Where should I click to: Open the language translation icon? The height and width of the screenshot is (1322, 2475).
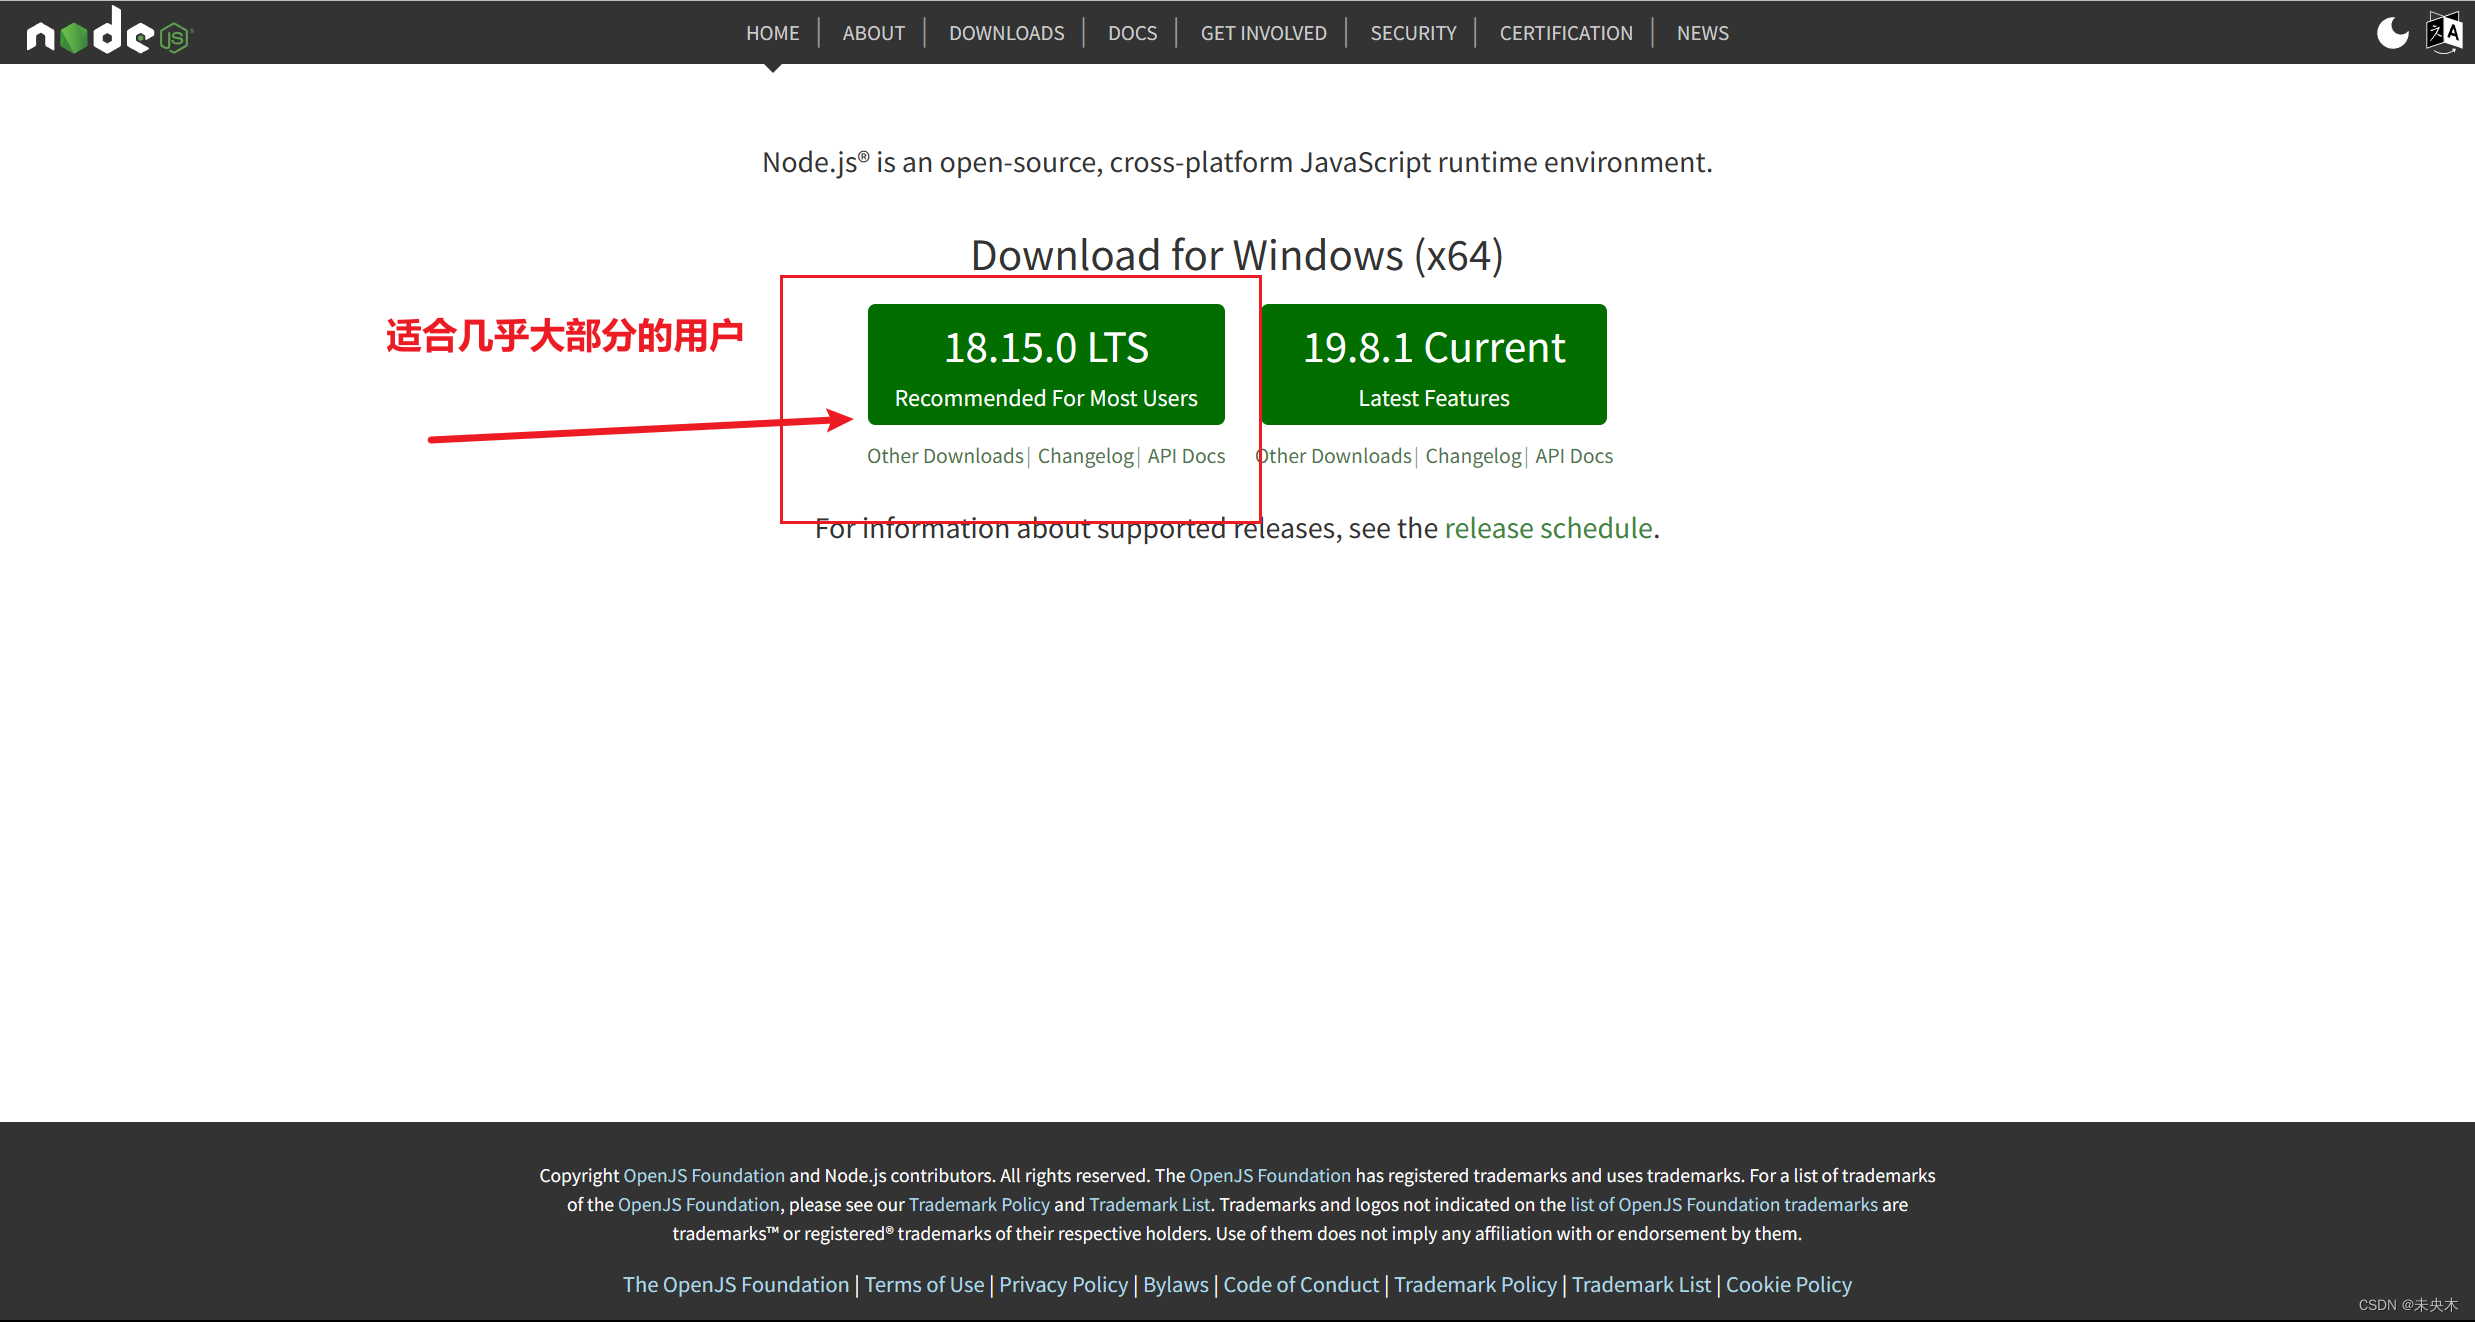click(x=2443, y=32)
